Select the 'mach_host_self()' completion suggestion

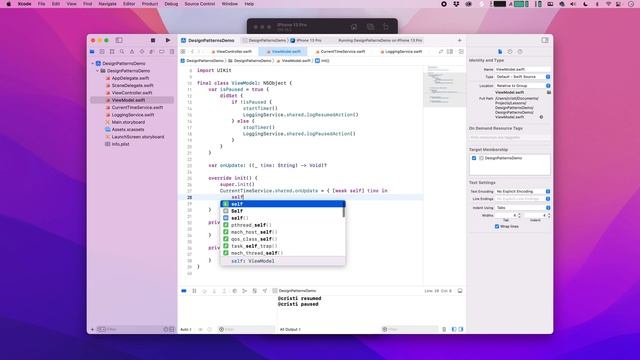click(282, 232)
